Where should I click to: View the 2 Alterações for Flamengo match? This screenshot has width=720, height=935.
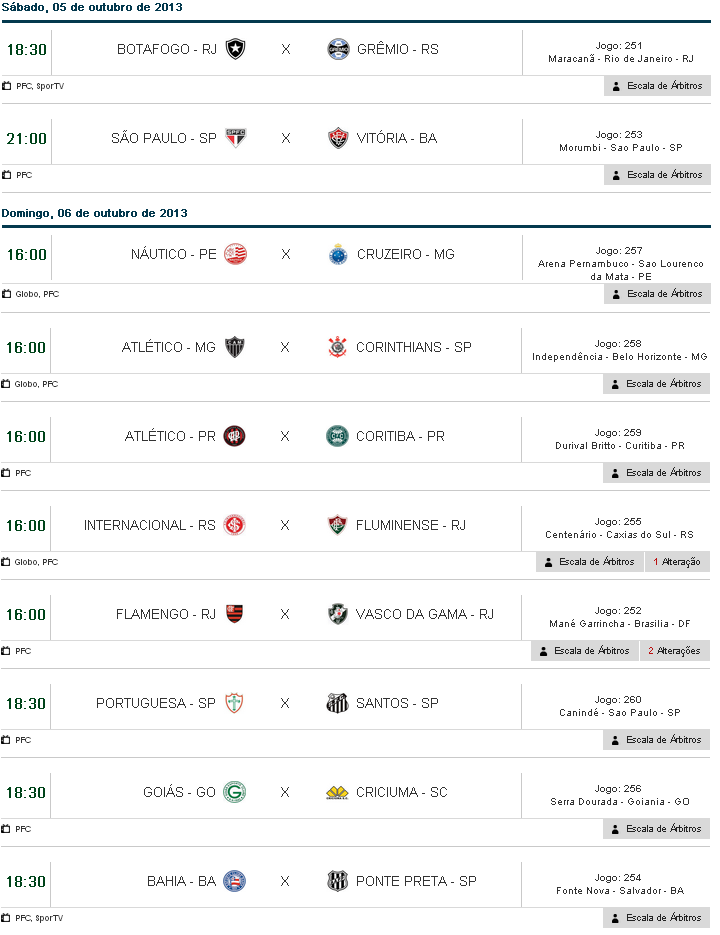(x=675, y=651)
